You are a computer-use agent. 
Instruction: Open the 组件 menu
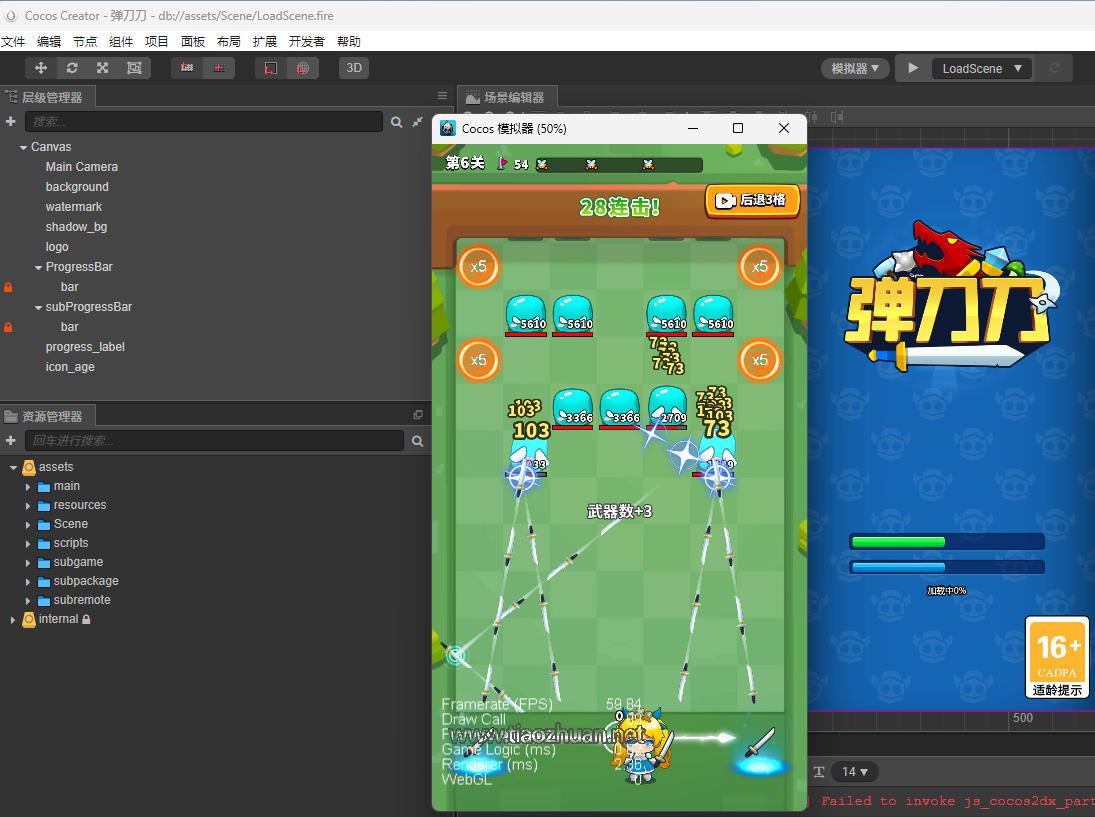coord(121,41)
